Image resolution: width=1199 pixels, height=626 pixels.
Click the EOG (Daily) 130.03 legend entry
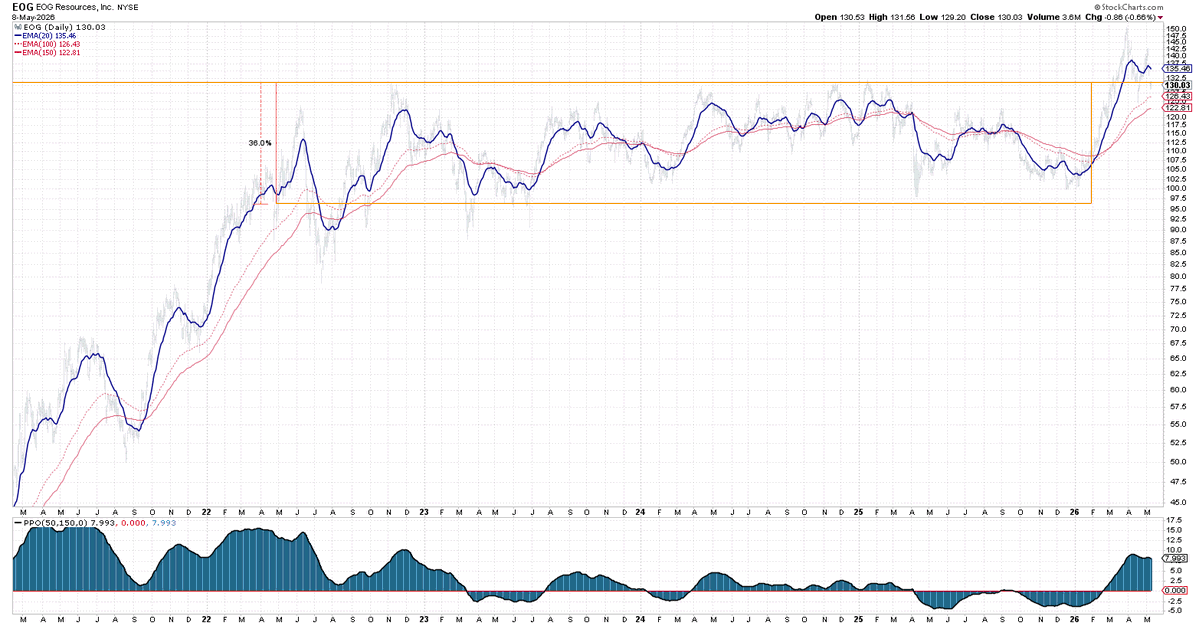[x=64, y=27]
